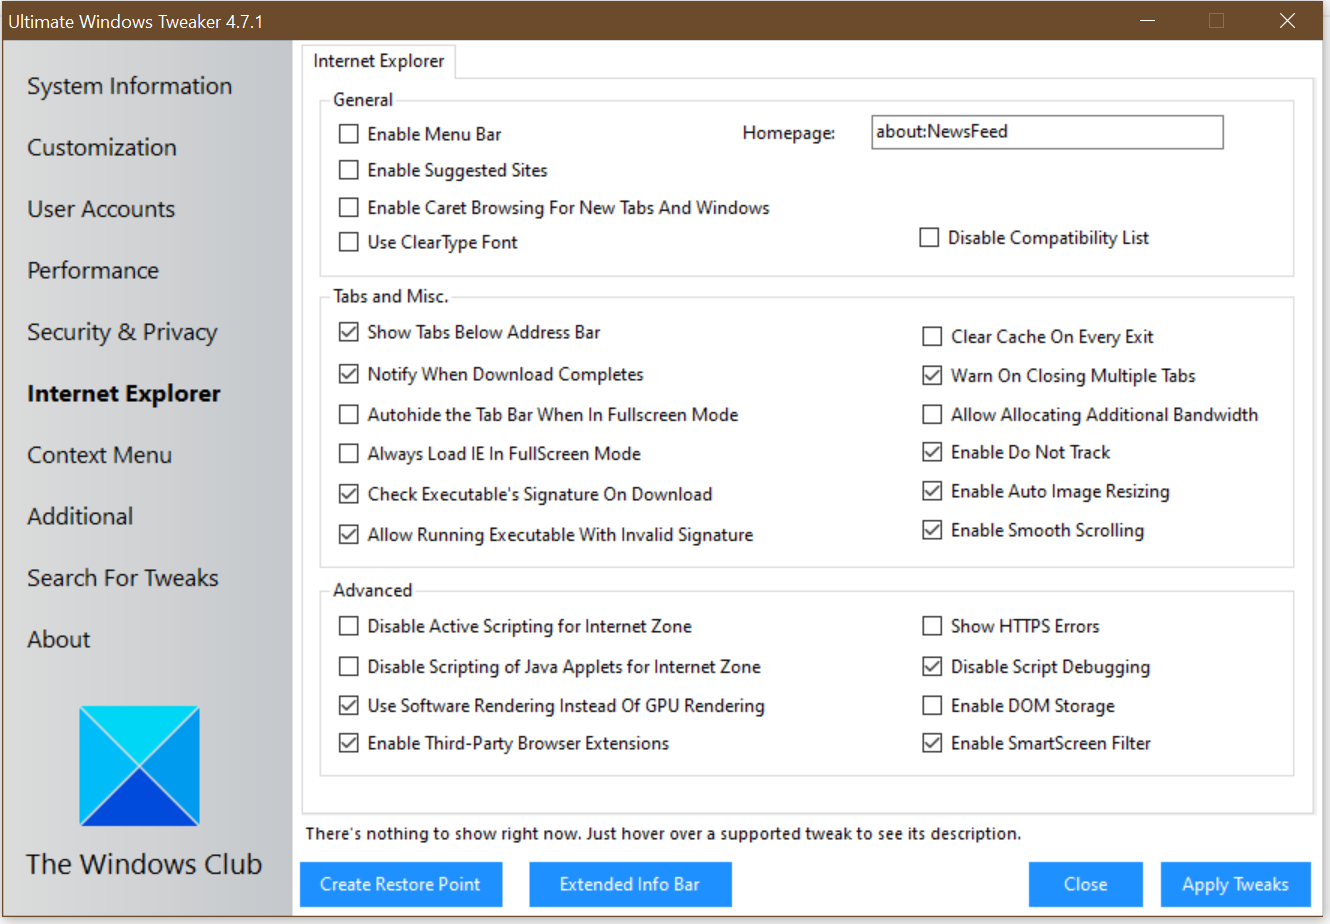Select Internet Explorer in sidebar

click(124, 393)
